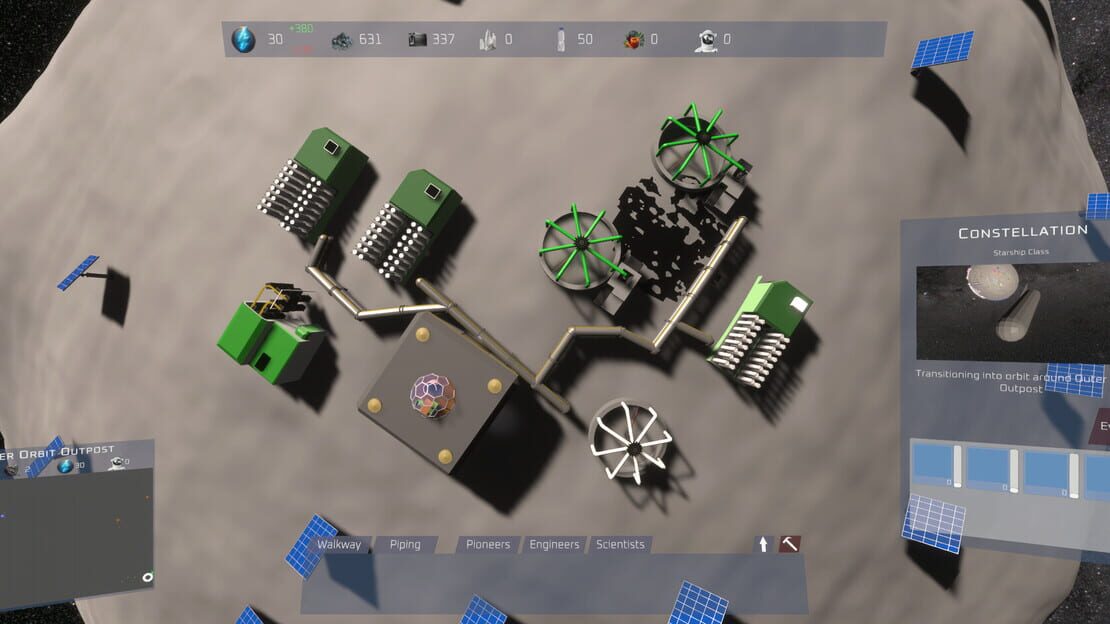This screenshot has width=1110, height=624.
Task: Click the water count value 50
Action: click(585, 40)
